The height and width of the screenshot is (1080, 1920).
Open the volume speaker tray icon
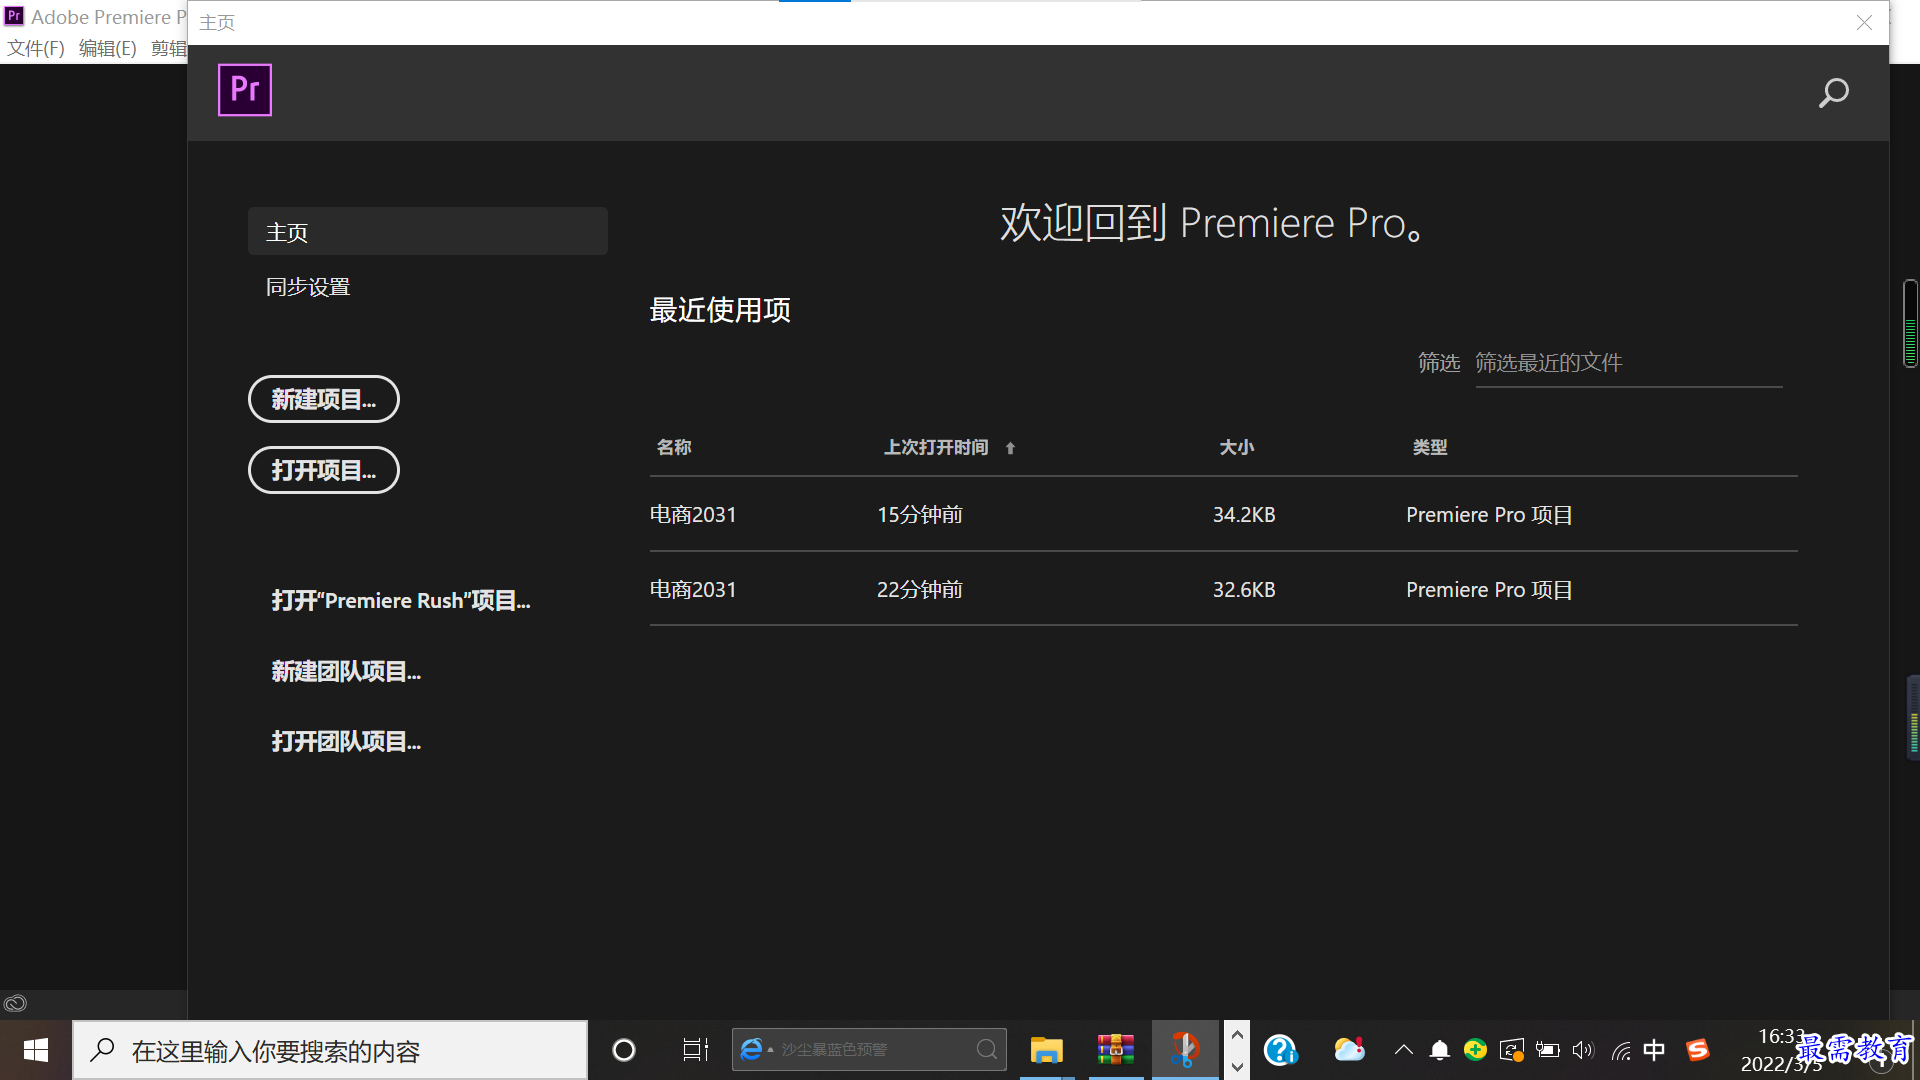(1583, 1050)
